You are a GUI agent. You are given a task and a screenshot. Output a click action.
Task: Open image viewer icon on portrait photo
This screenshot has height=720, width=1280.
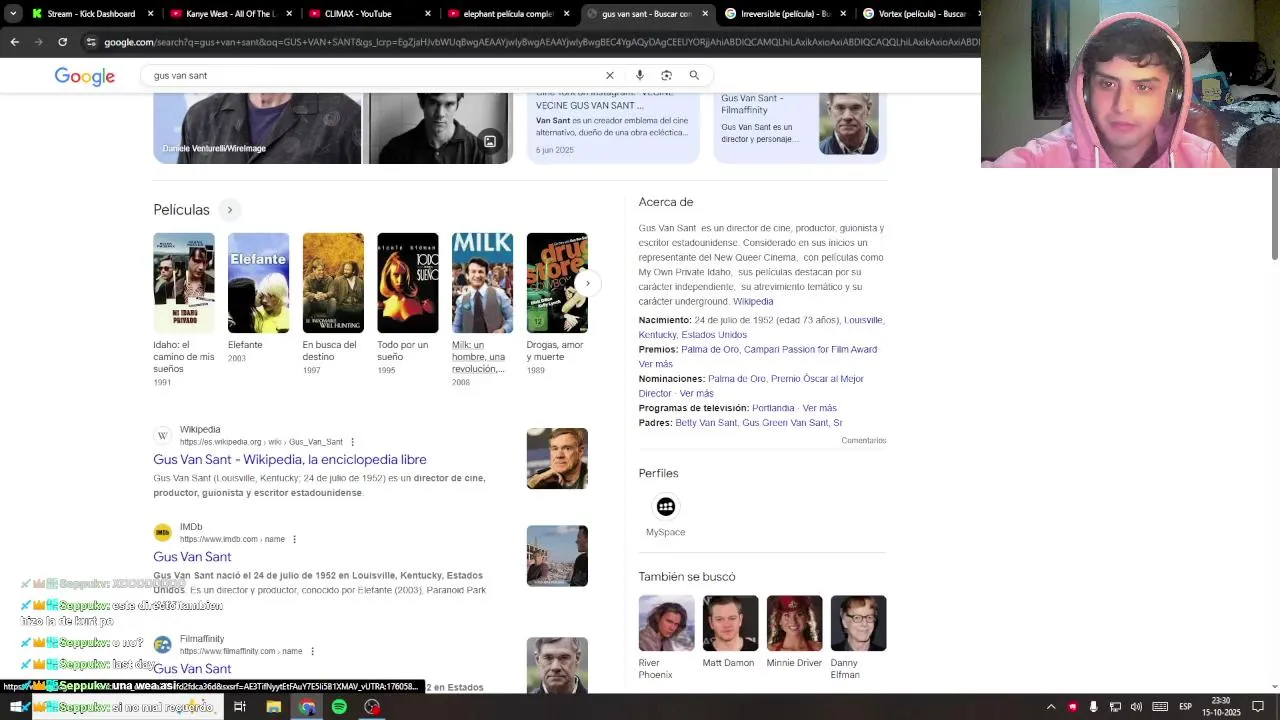tap(490, 142)
